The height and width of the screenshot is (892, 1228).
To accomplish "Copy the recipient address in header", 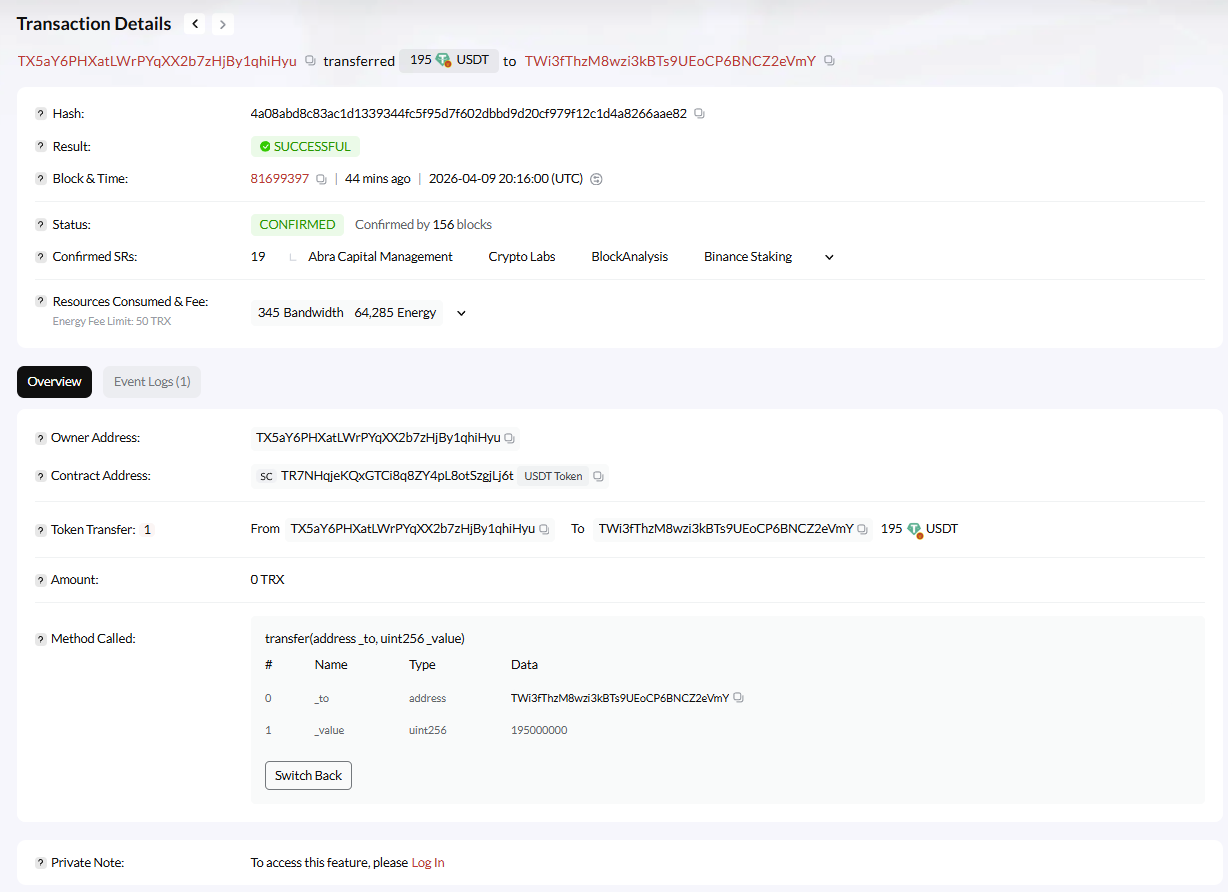I will (x=829, y=61).
